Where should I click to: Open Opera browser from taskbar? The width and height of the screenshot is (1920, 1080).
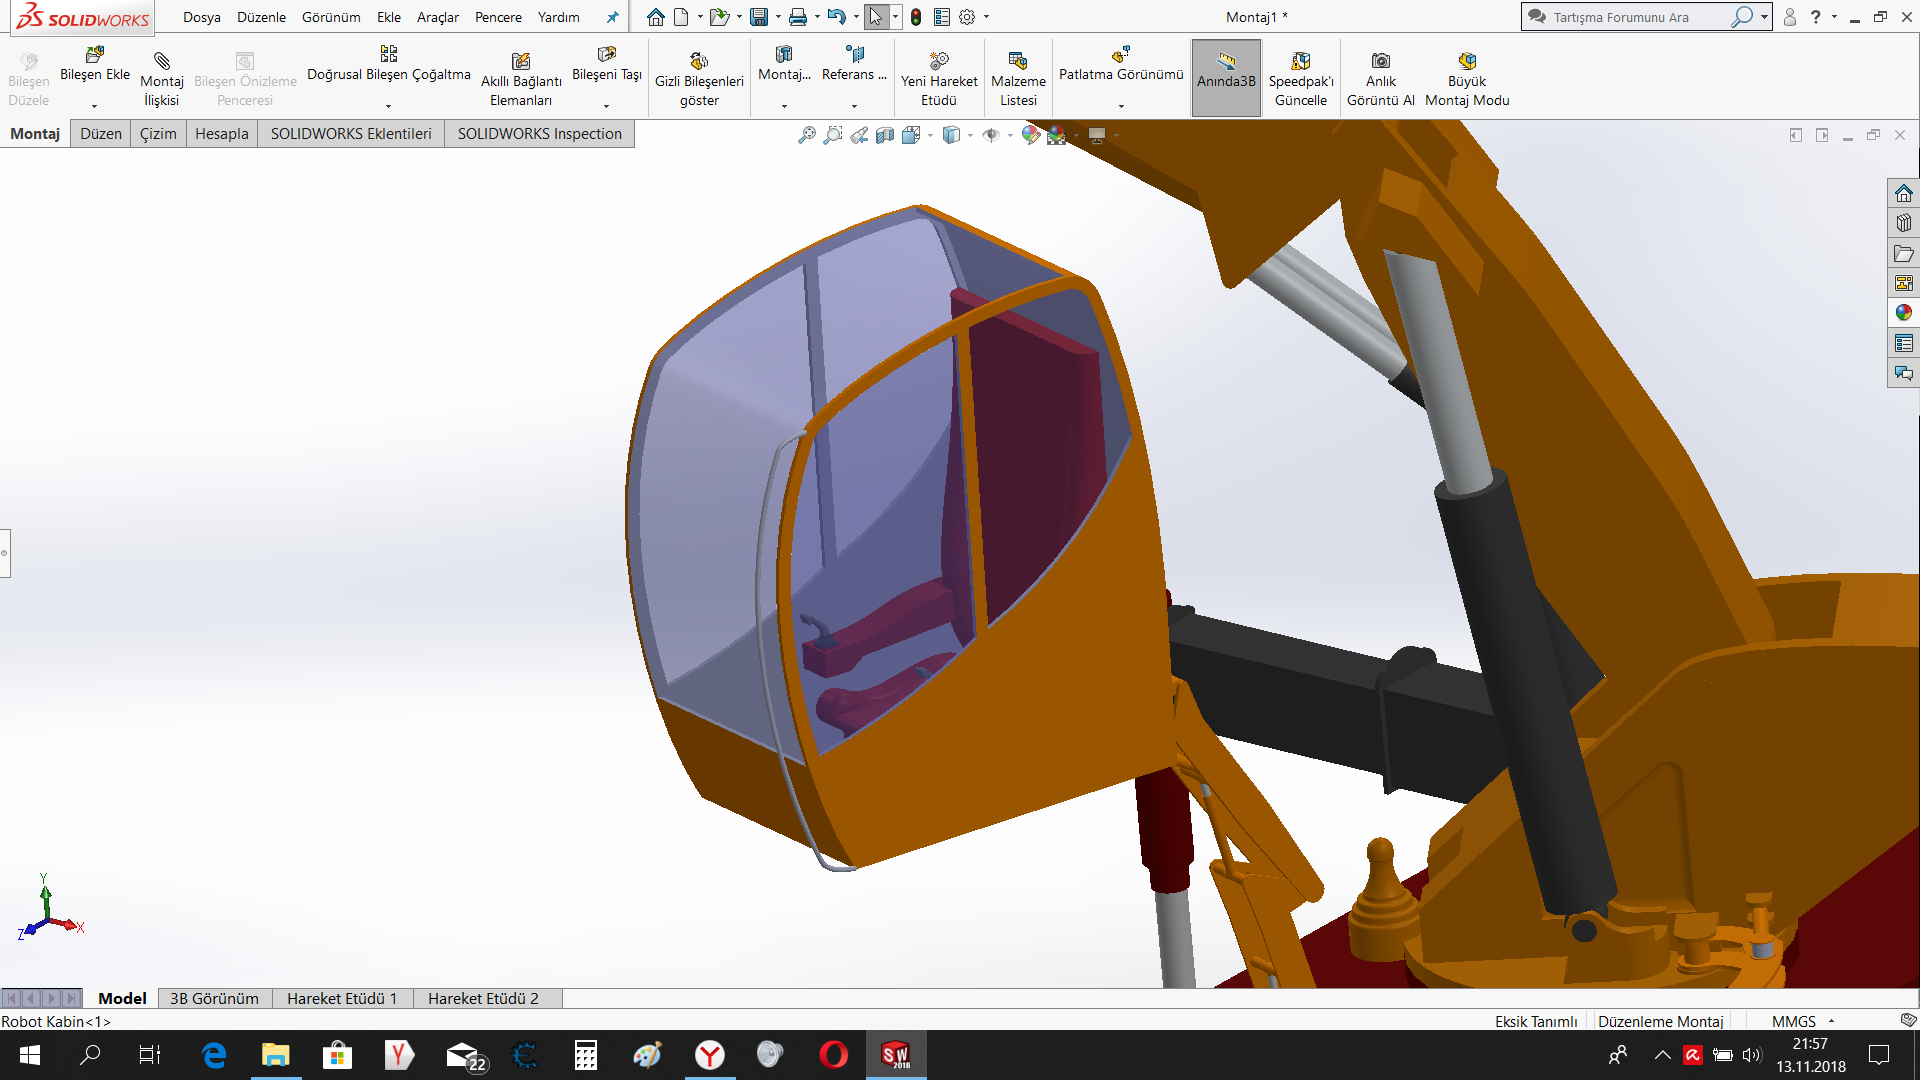pyautogui.click(x=833, y=1055)
